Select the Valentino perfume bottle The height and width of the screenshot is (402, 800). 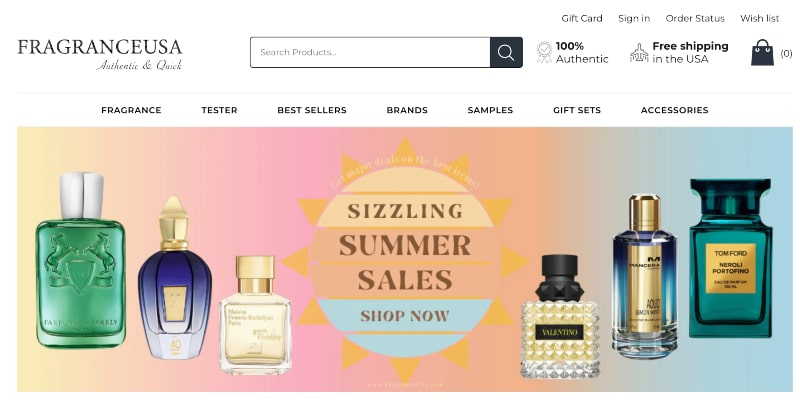(560, 316)
